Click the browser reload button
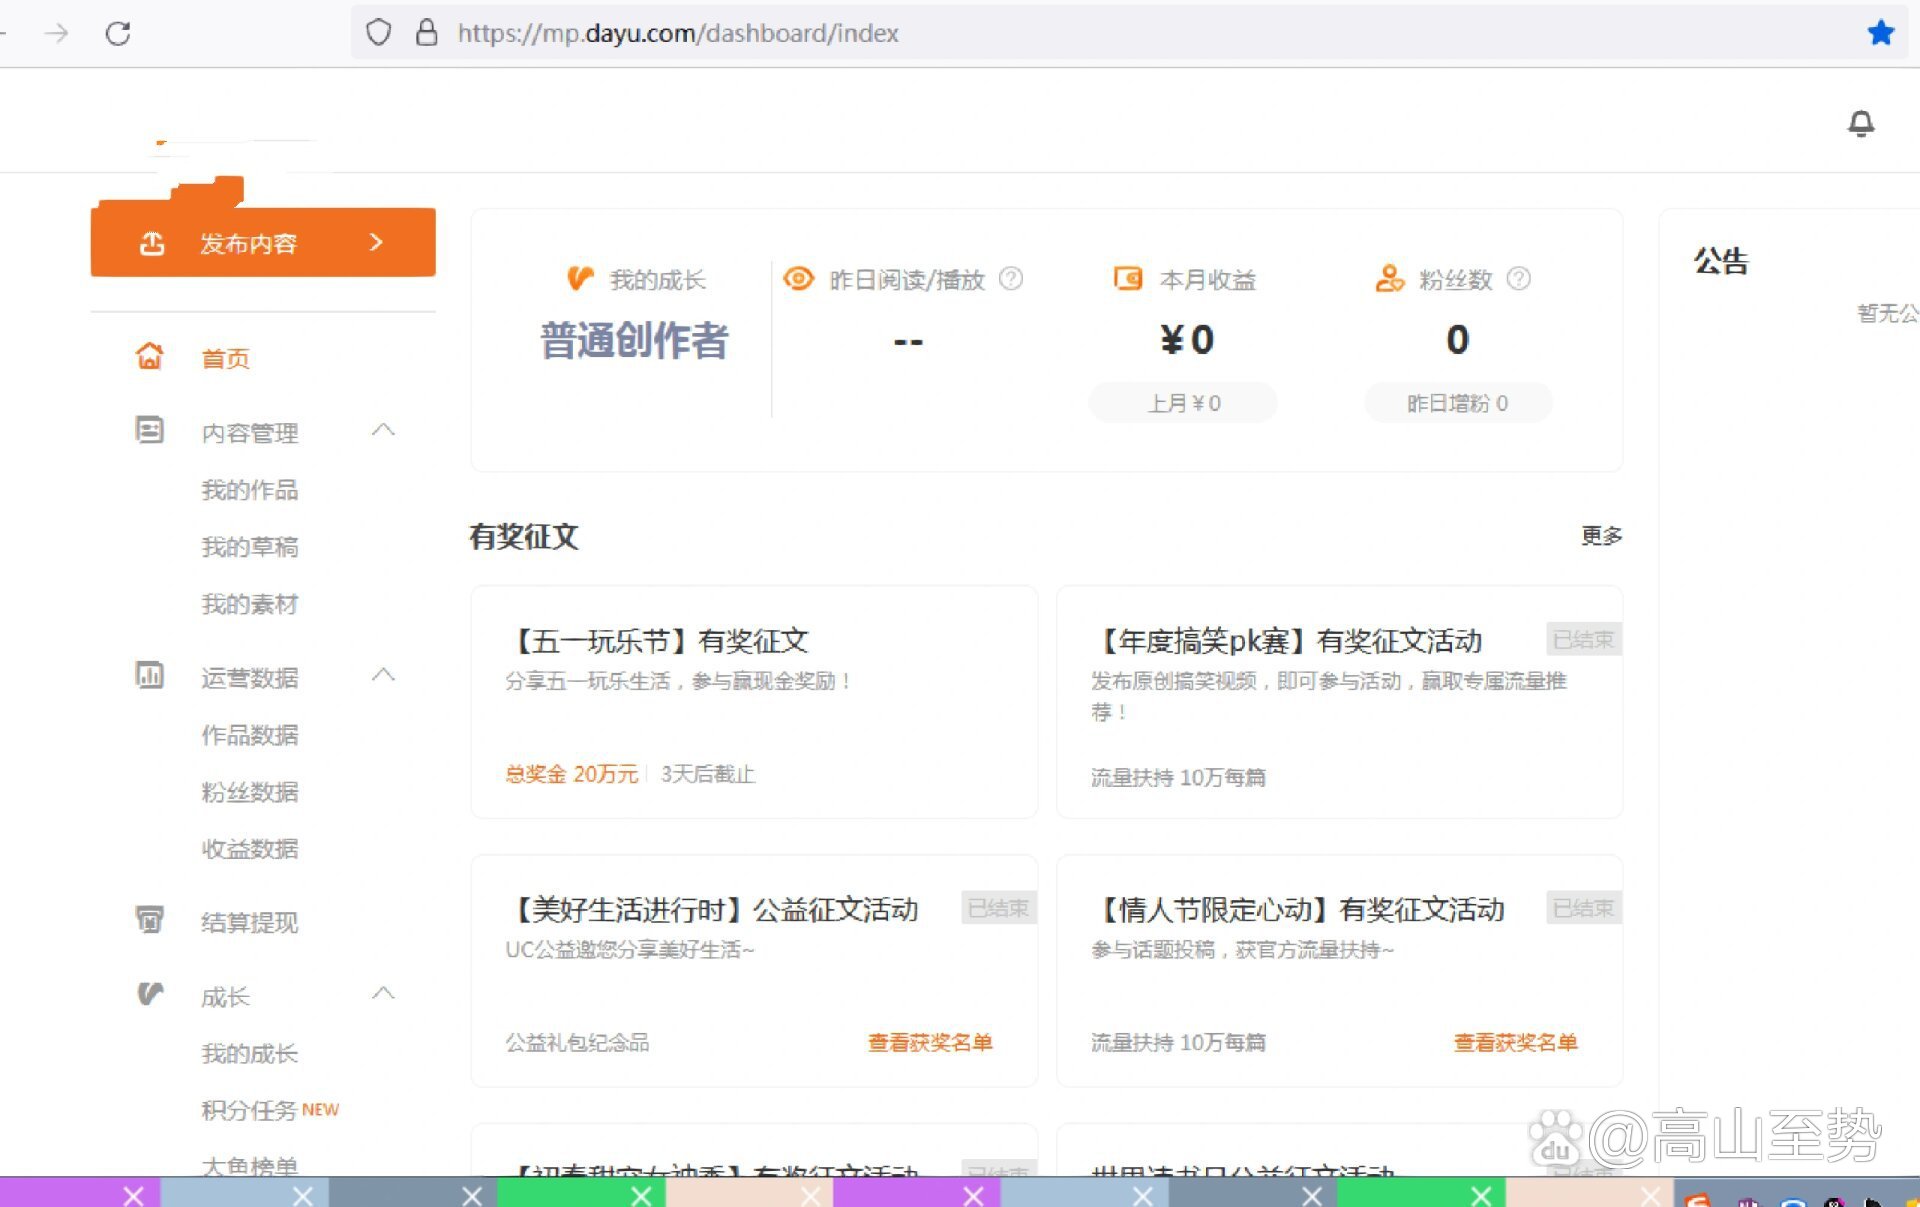The image size is (1920, 1207). (118, 33)
